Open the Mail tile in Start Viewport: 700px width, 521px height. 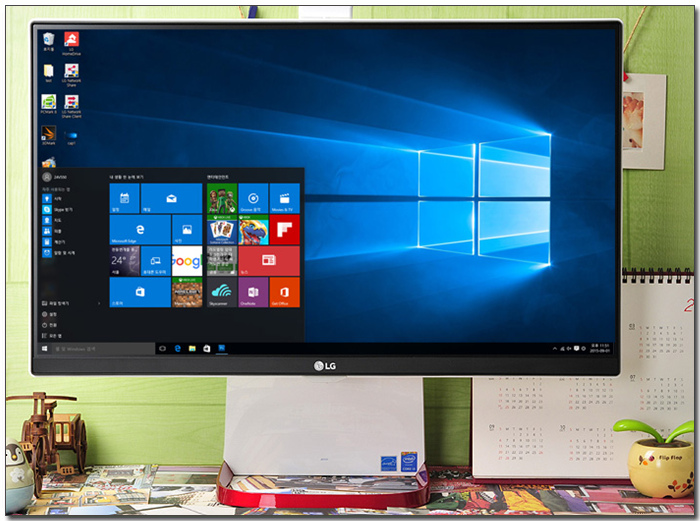pos(171,198)
